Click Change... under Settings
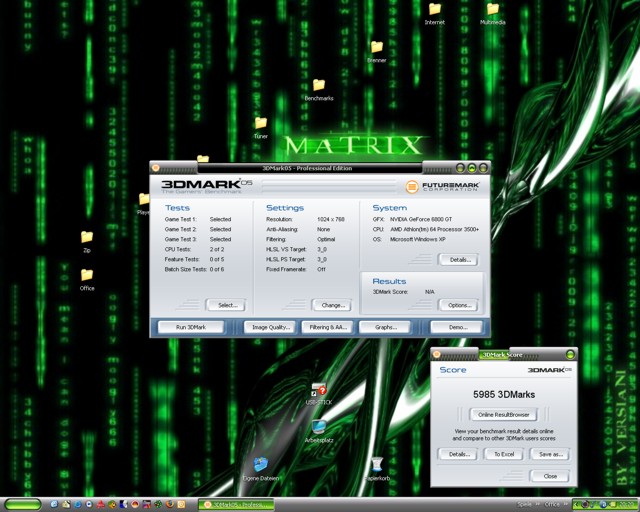 [x=333, y=305]
